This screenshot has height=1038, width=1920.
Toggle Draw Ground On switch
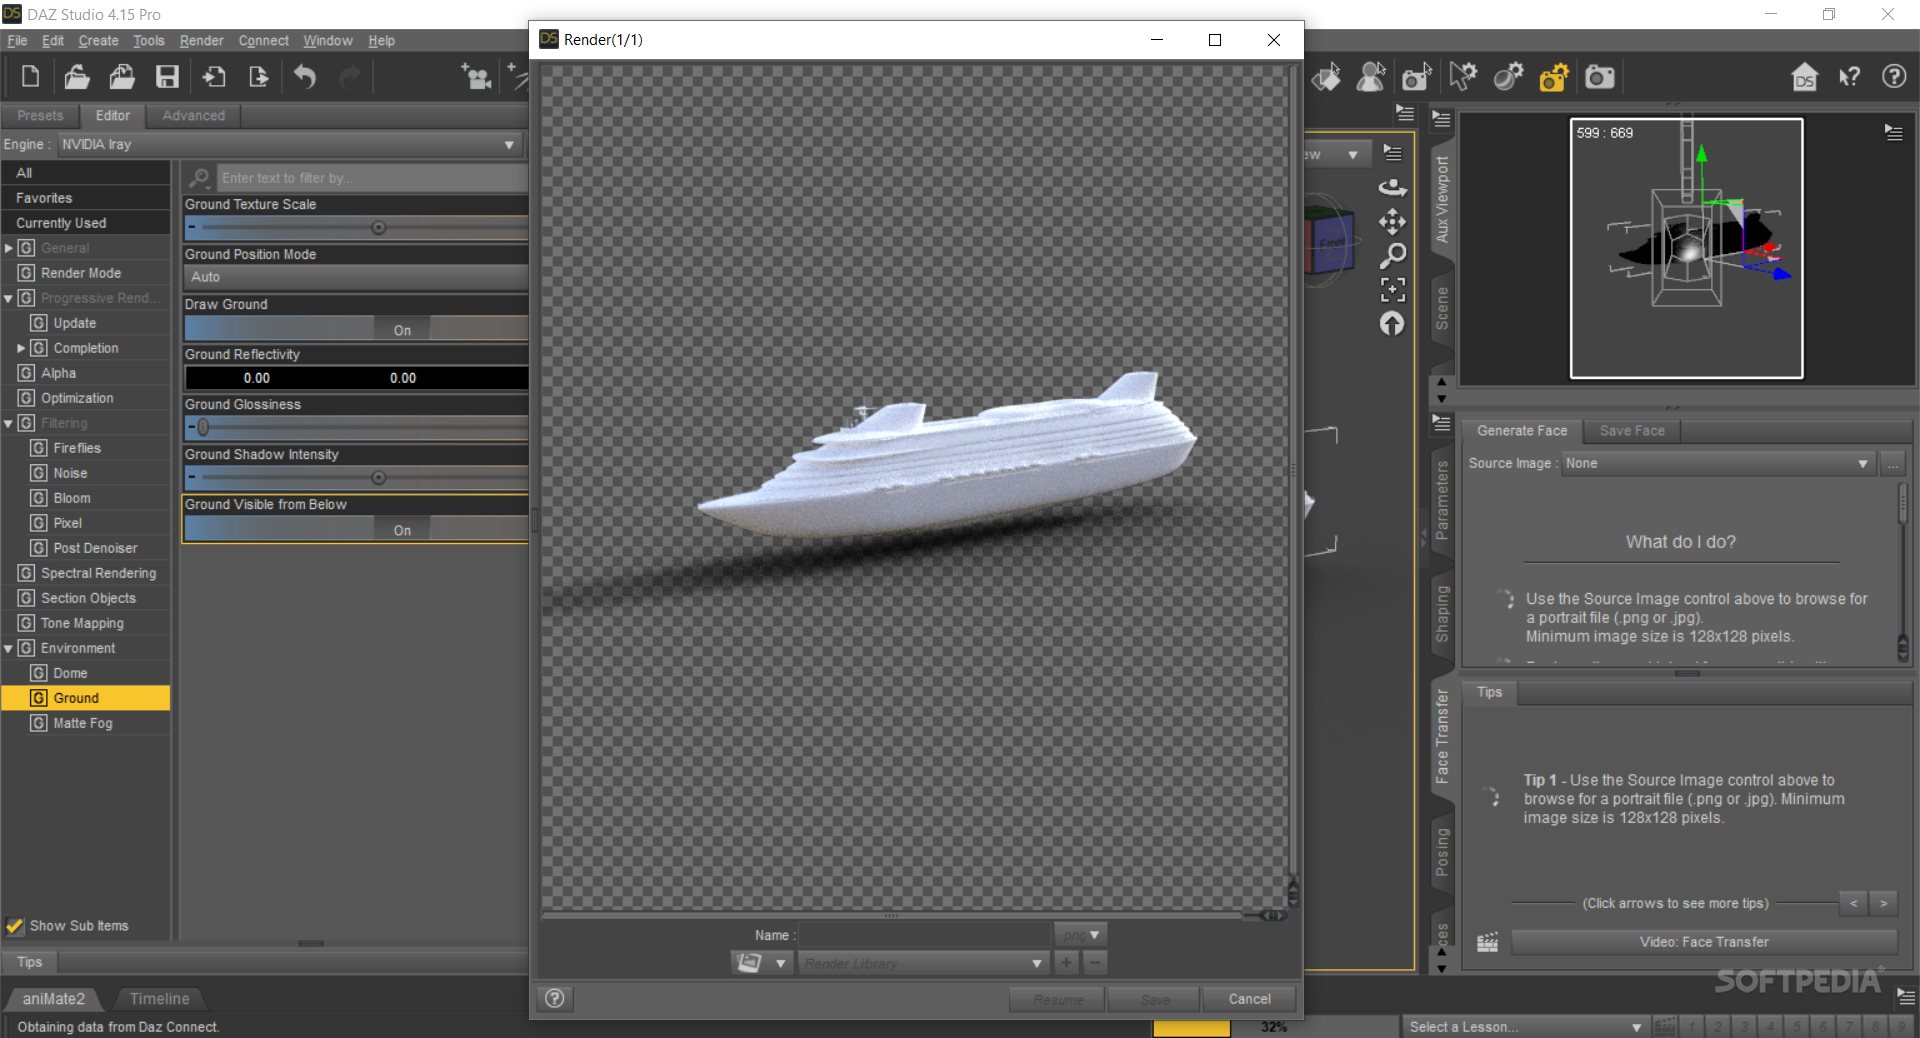[x=402, y=329]
